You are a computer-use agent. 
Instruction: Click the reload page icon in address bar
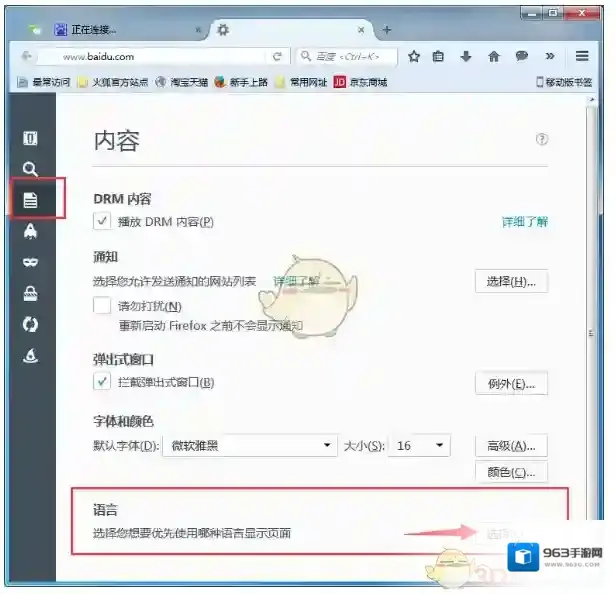pos(277,57)
